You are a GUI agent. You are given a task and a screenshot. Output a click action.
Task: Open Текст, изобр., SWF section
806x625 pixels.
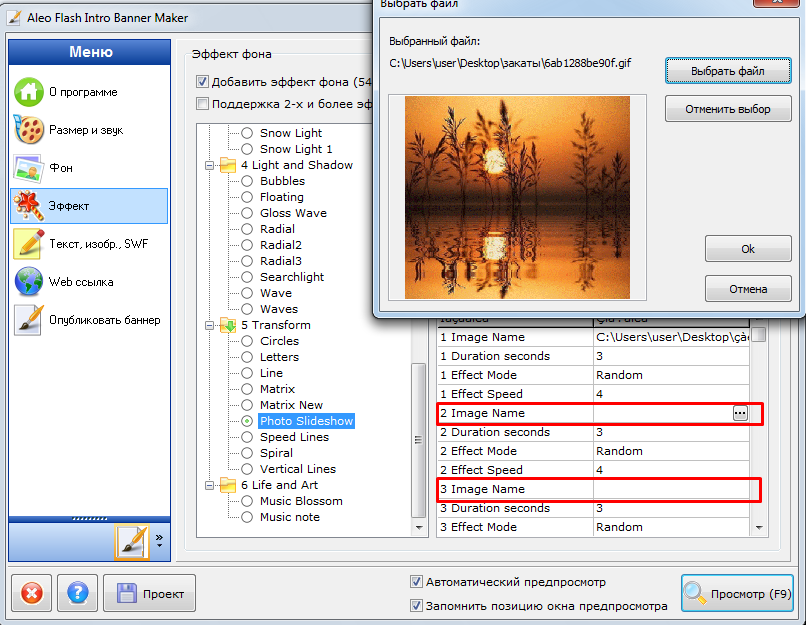pyautogui.click(x=89, y=244)
